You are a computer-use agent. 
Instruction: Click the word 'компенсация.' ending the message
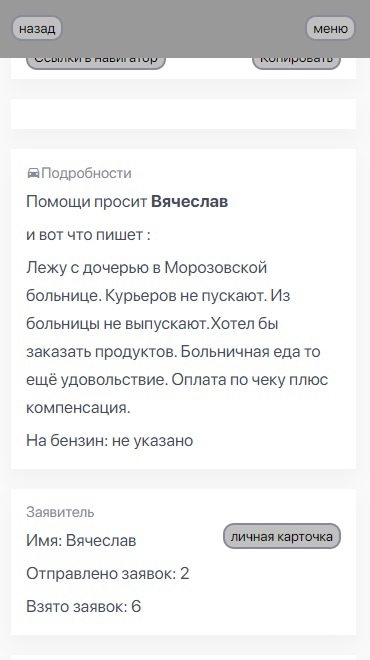(x=78, y=407)
